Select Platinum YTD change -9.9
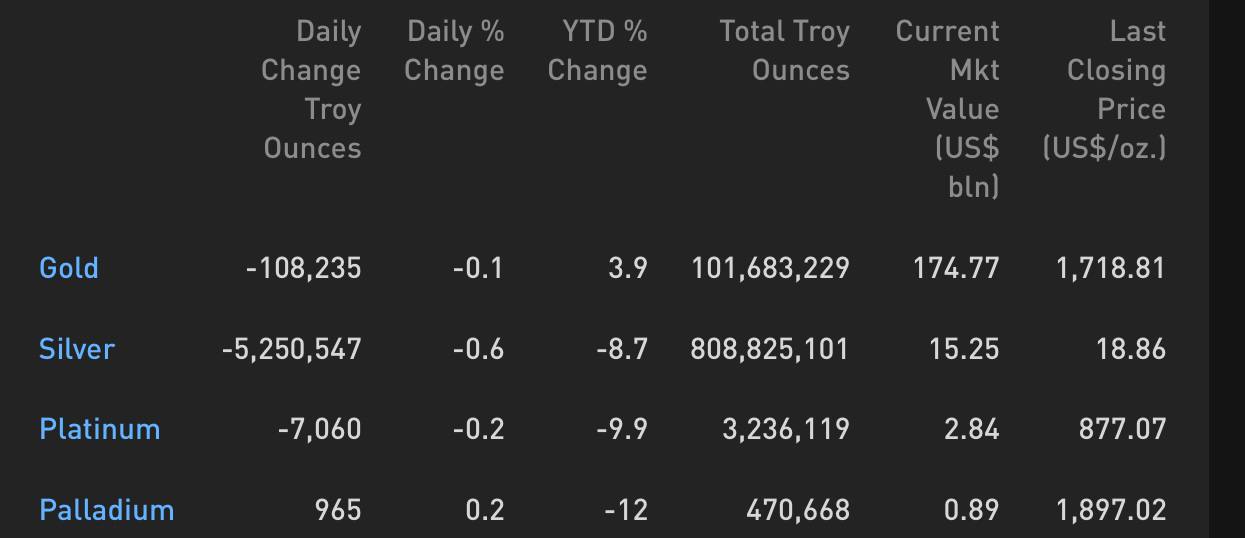 click(x=622, y=429)
